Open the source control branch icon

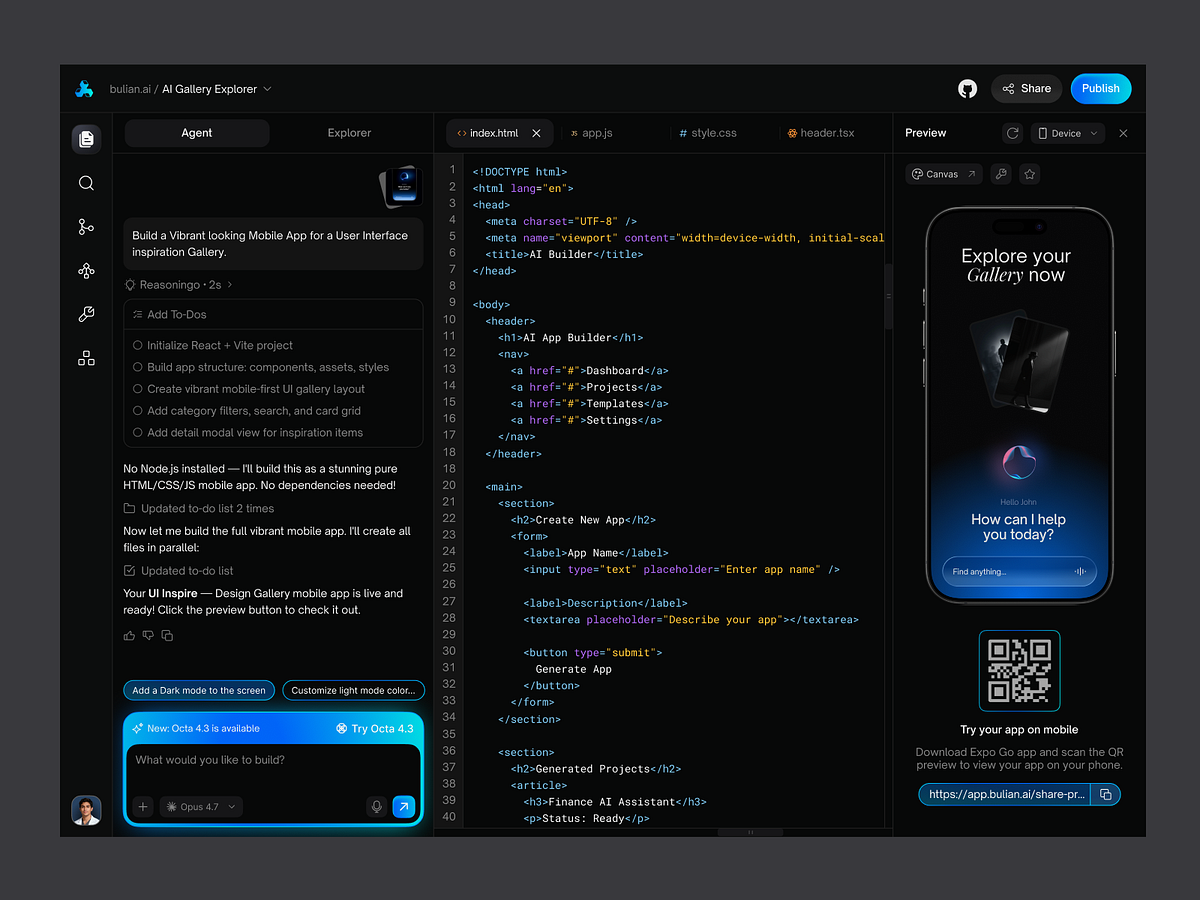coord(86,227)
